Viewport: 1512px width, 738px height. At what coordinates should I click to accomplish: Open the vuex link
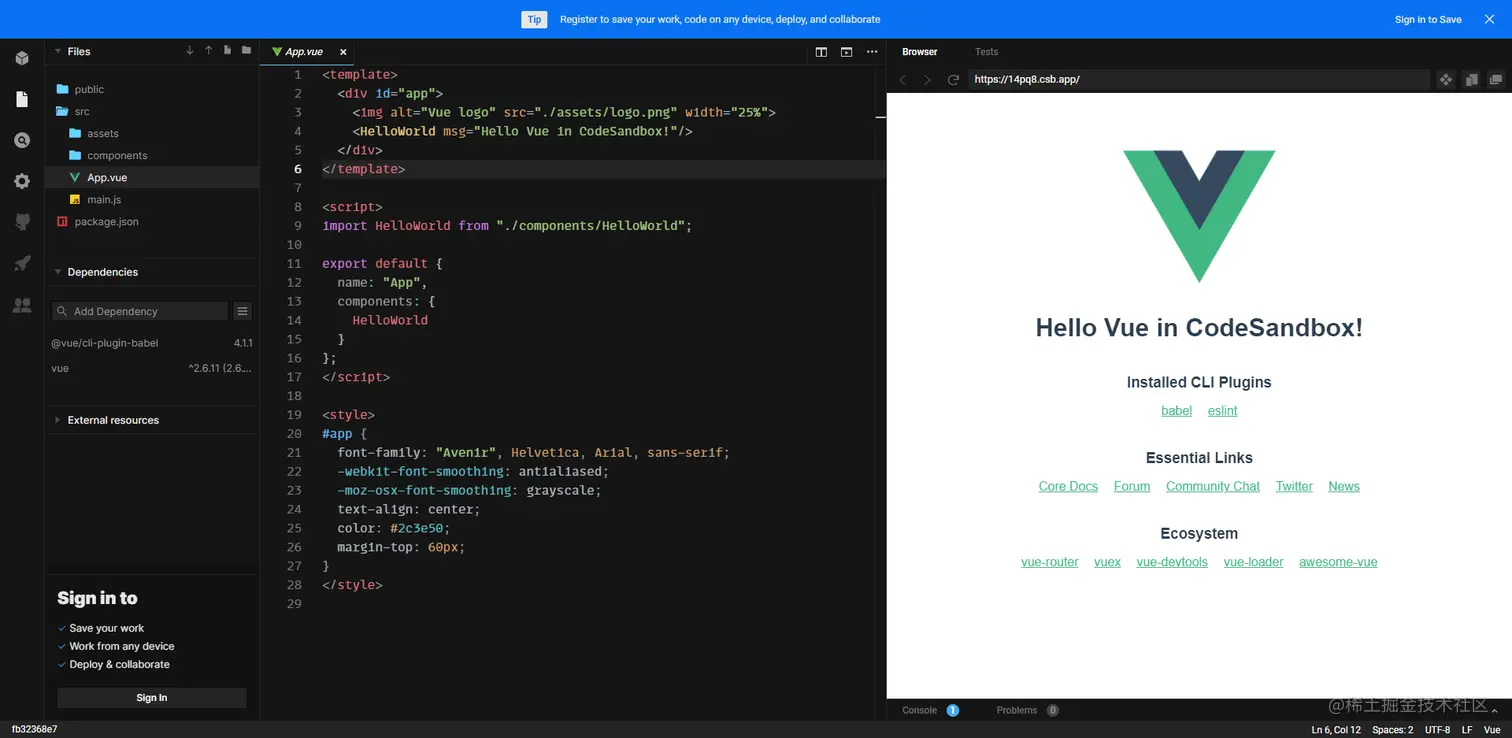tap(1107, 562)
